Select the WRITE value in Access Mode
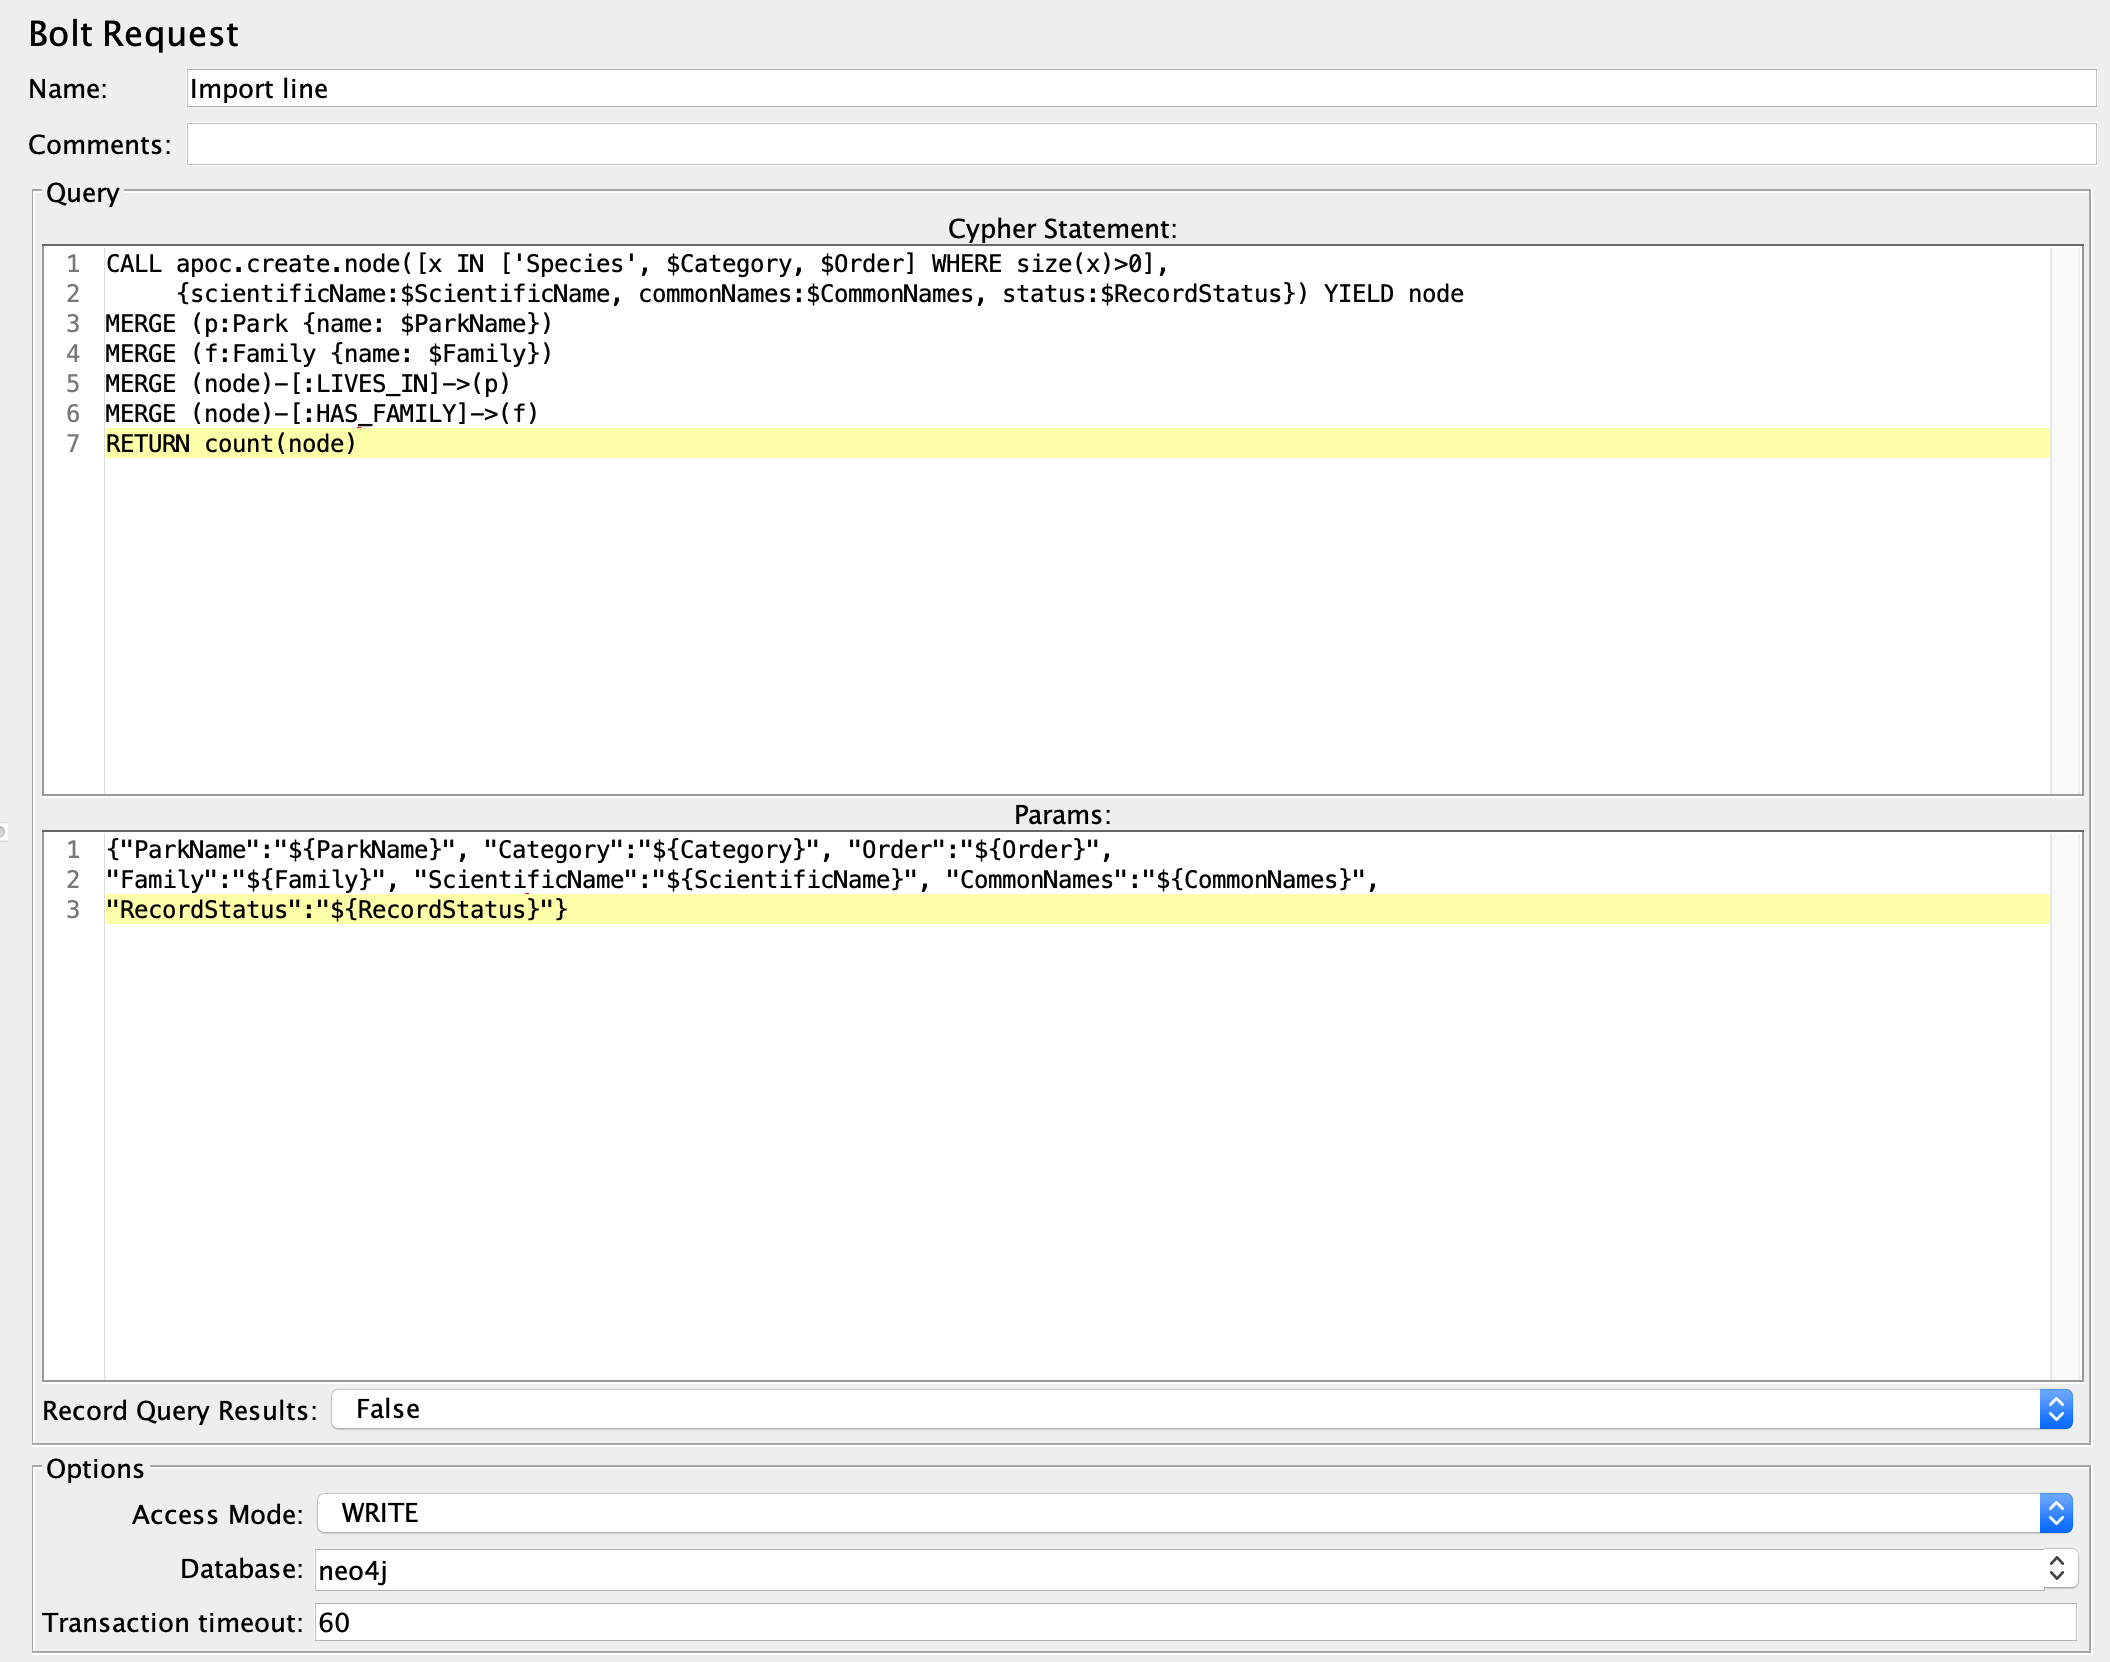2110x1662 pixels. [x=377, y=1513]
